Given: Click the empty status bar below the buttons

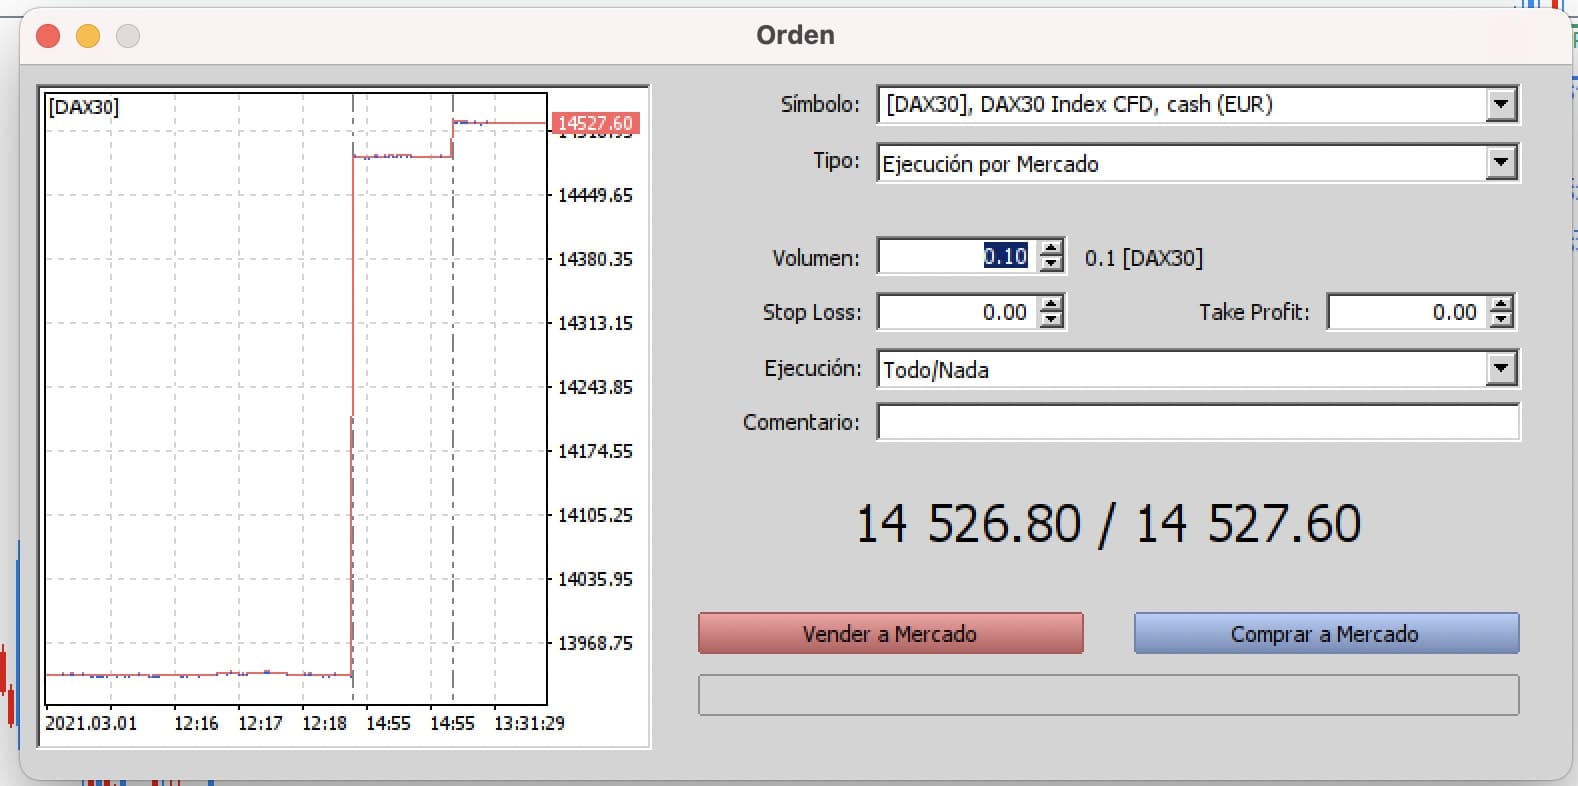Looking at the screenshot, I should click(x=1108, y=695).
